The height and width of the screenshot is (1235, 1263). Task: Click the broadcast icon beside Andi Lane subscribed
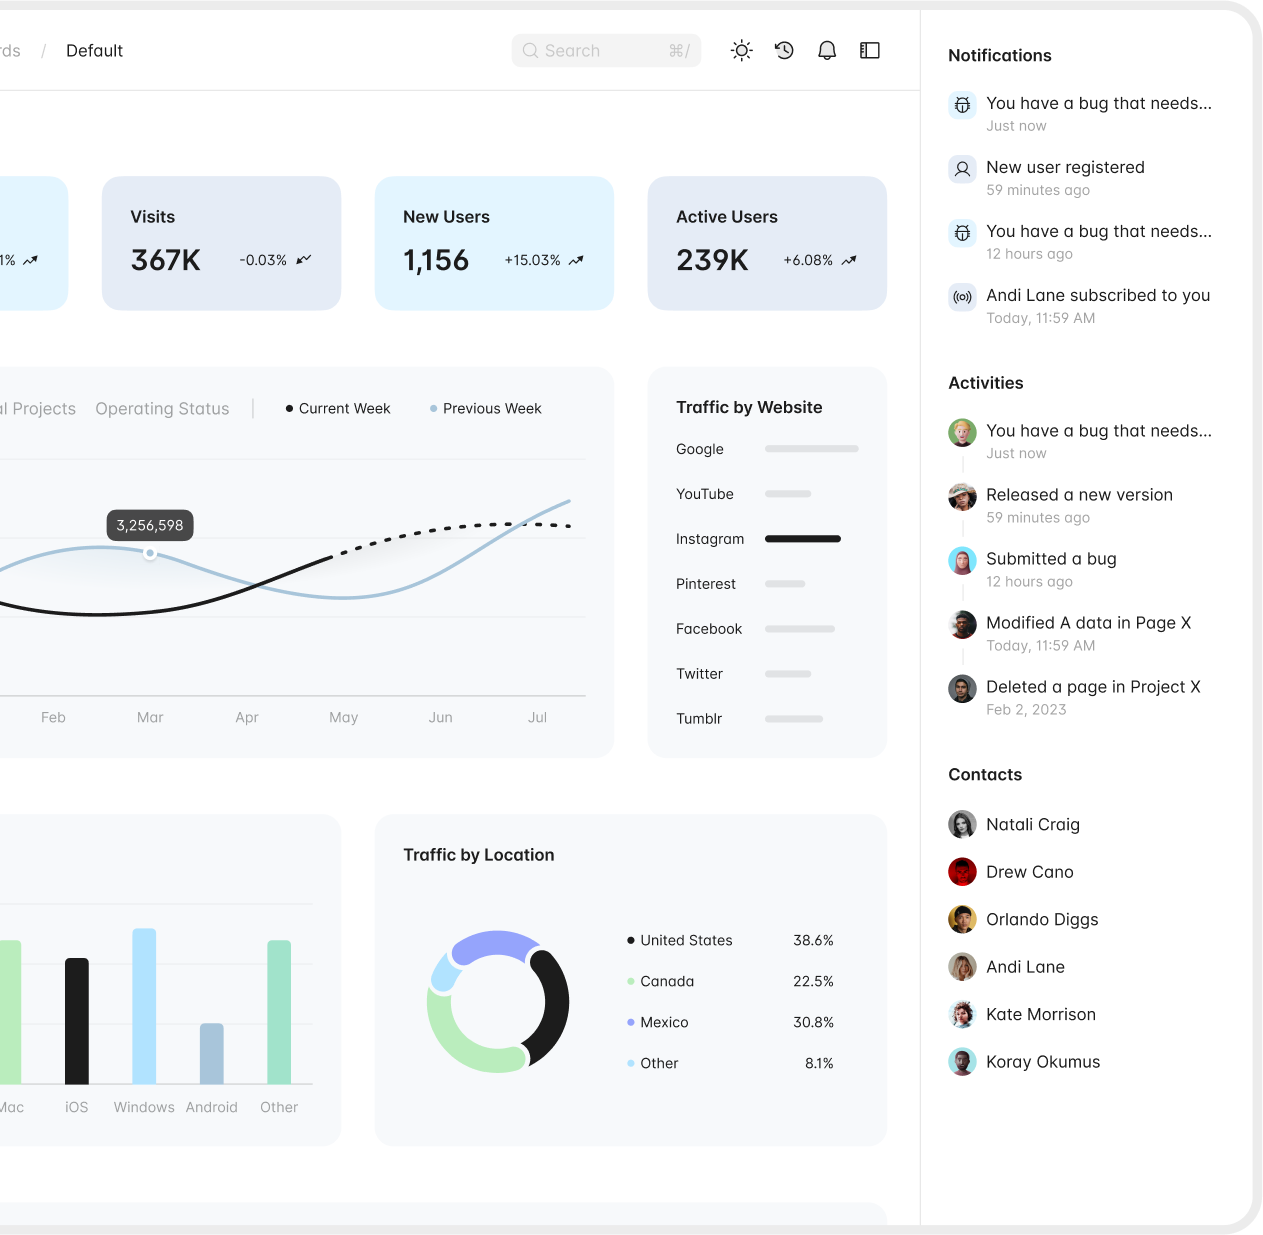(962, 297)
